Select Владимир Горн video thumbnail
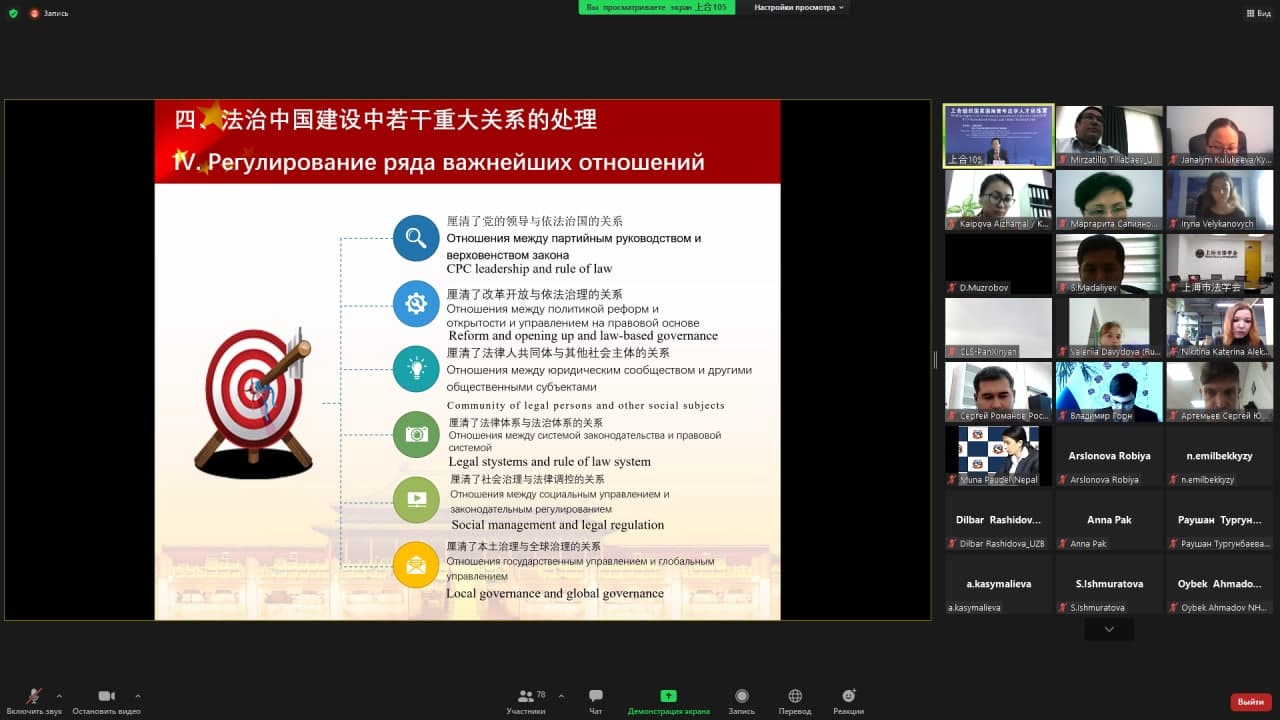 pyautogui.click(x=1109, y=391)
